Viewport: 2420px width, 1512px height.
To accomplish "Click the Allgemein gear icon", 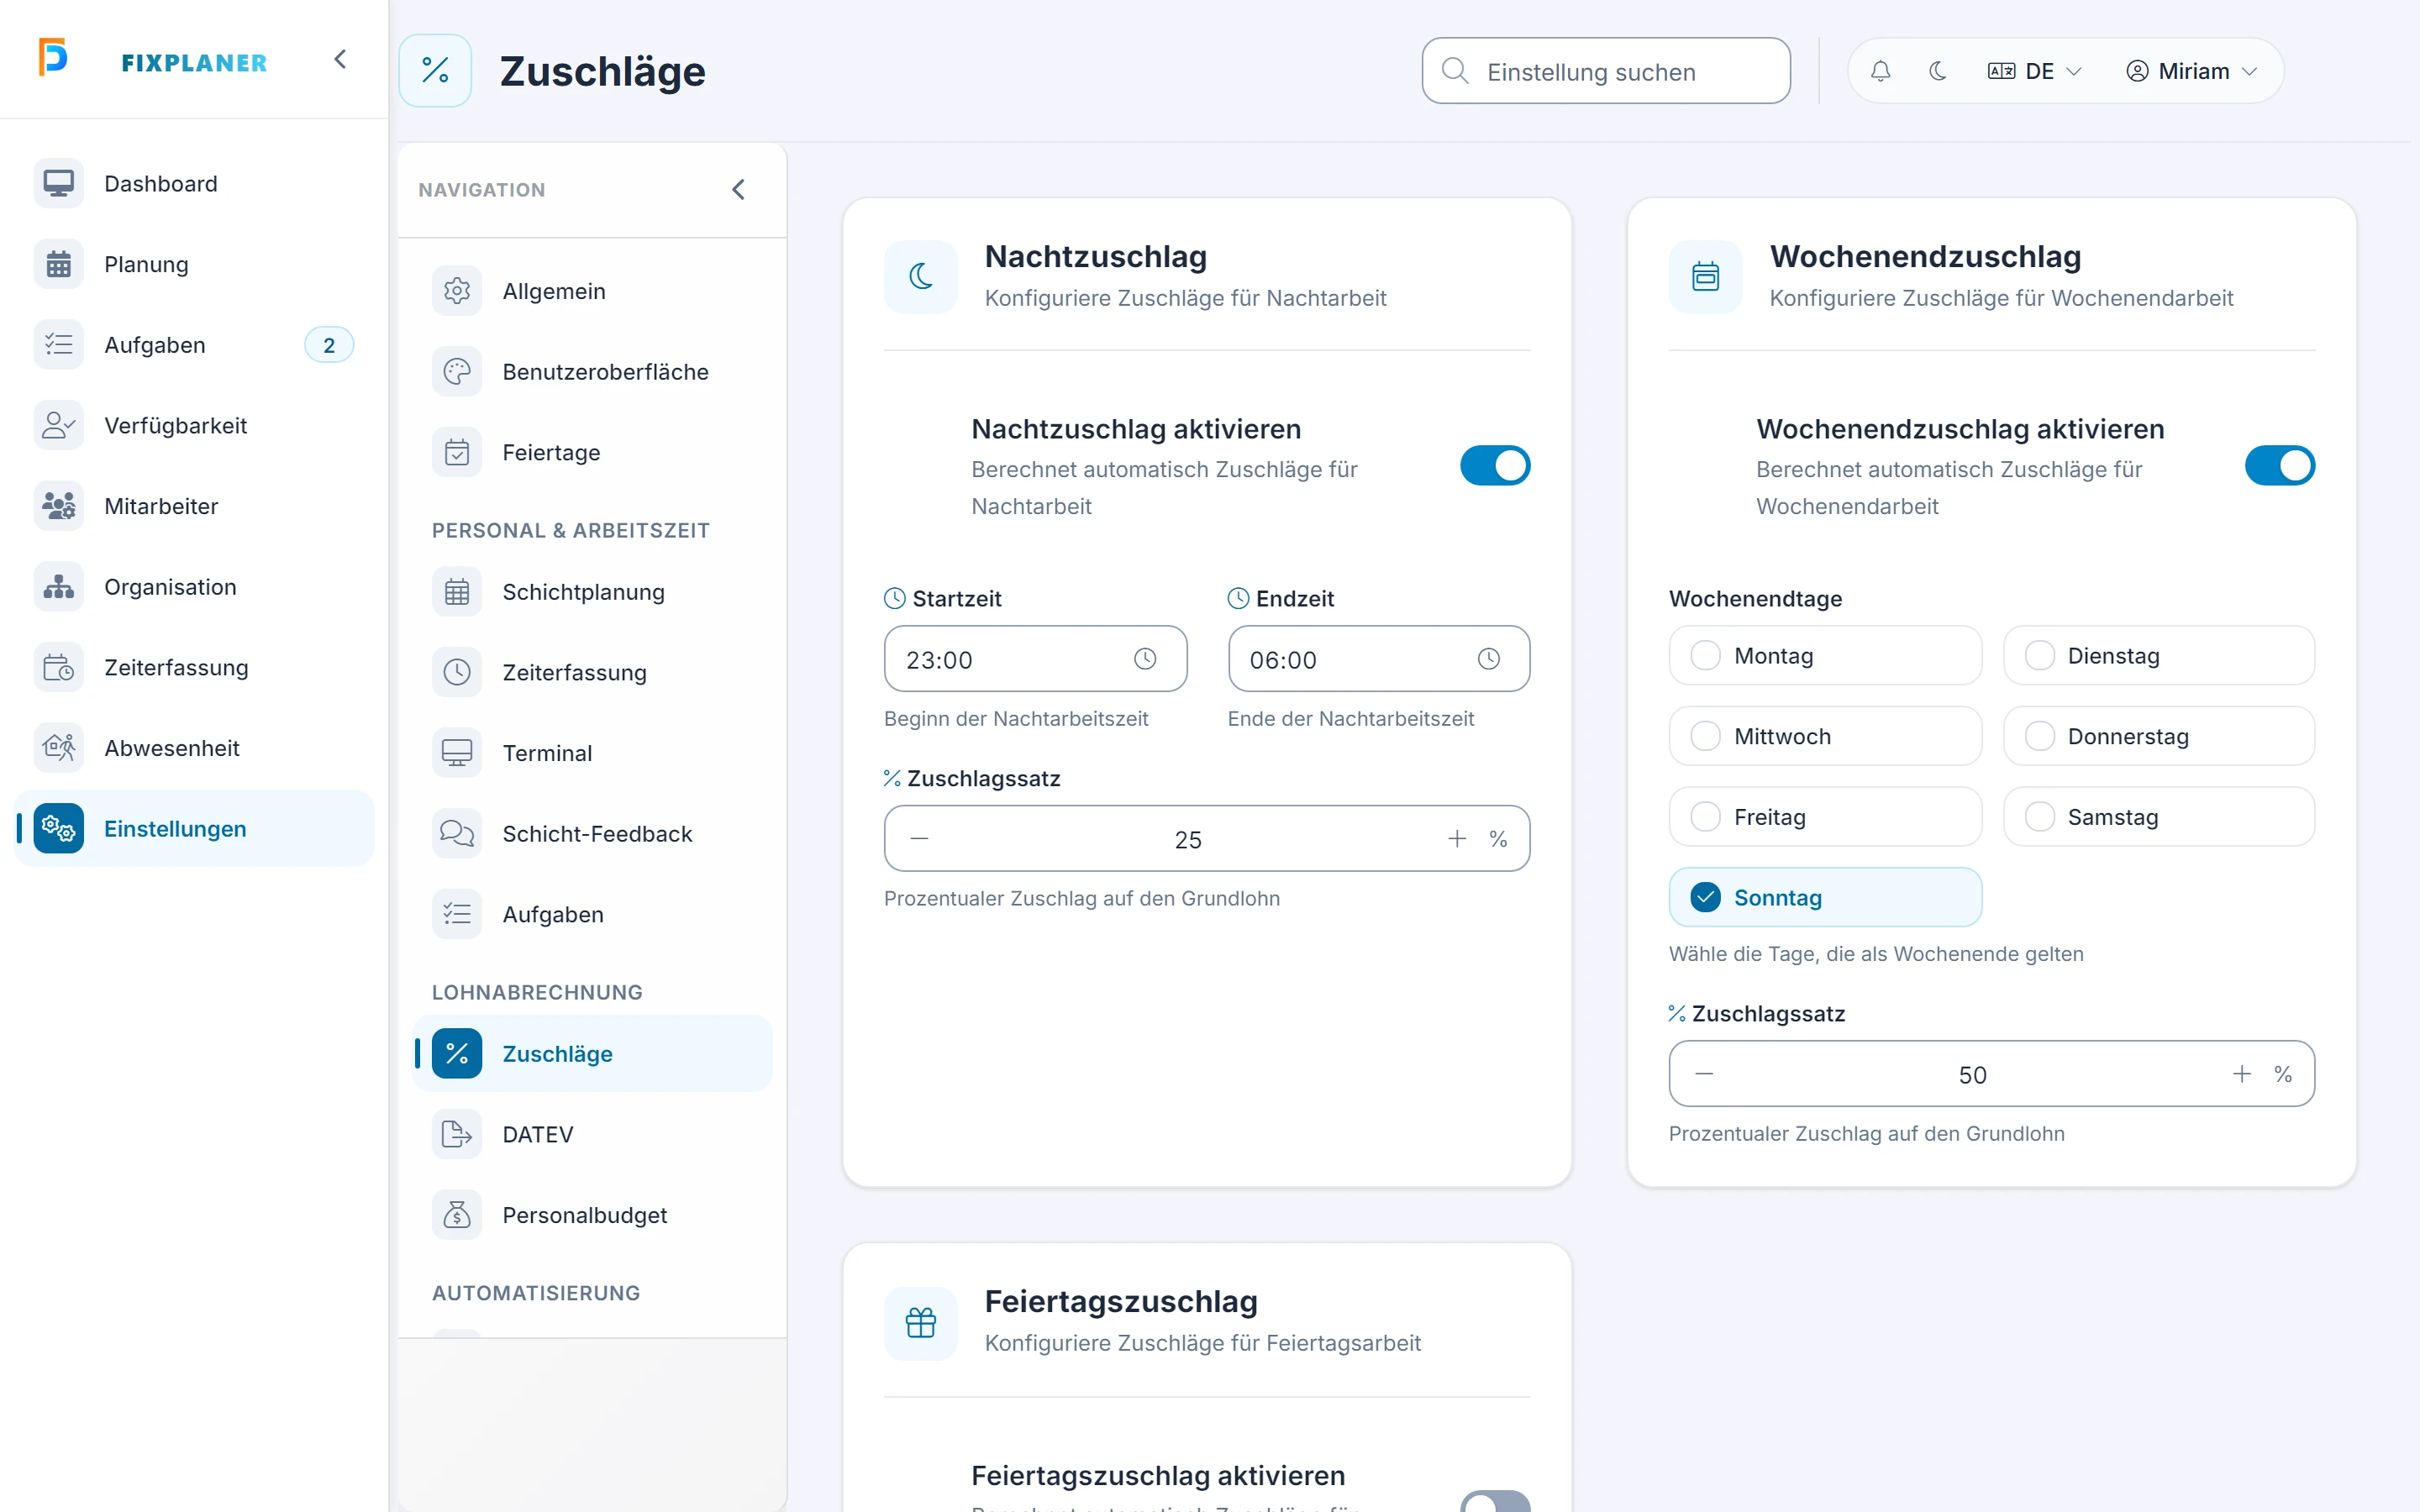I will (457, 291).
